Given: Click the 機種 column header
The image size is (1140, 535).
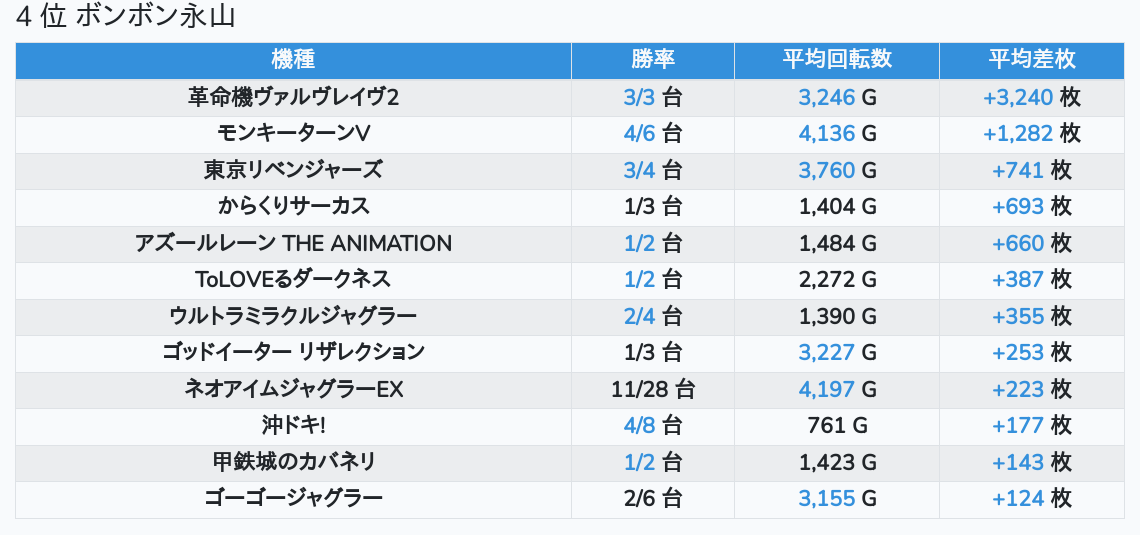Looking at the screenshot, I should click(293, 60).
